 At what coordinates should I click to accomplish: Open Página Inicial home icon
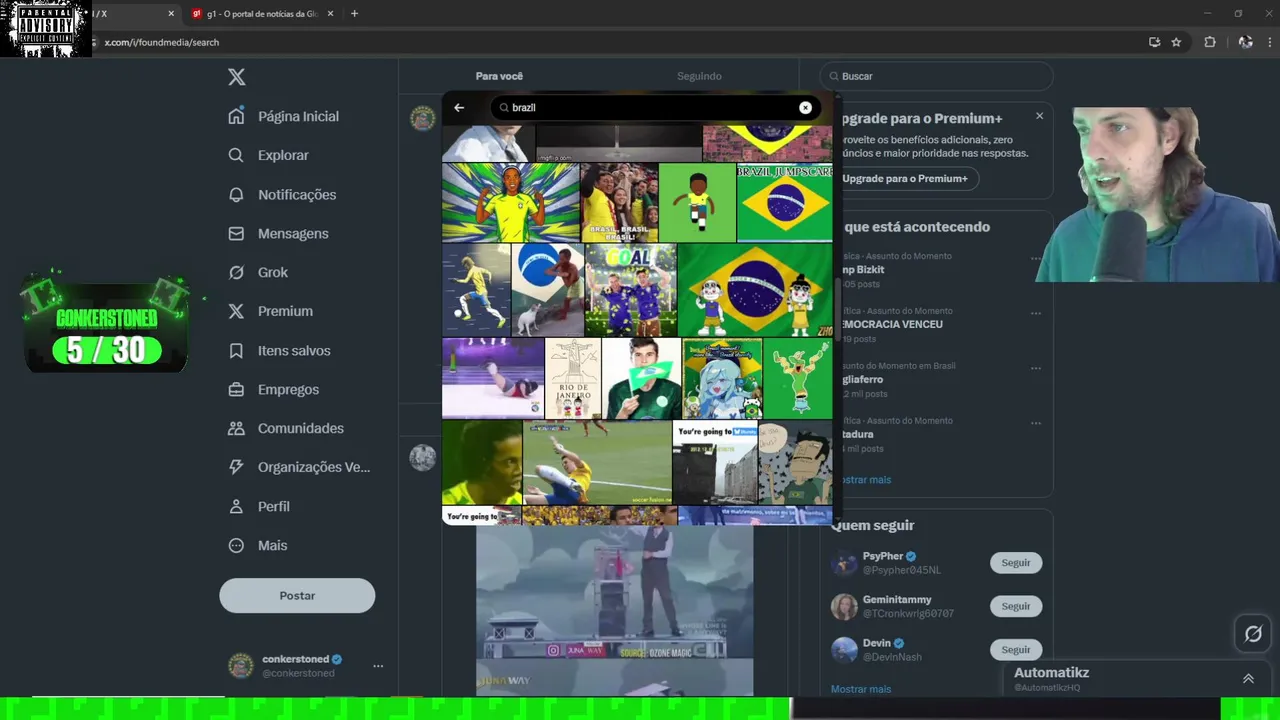pos(236,116)
